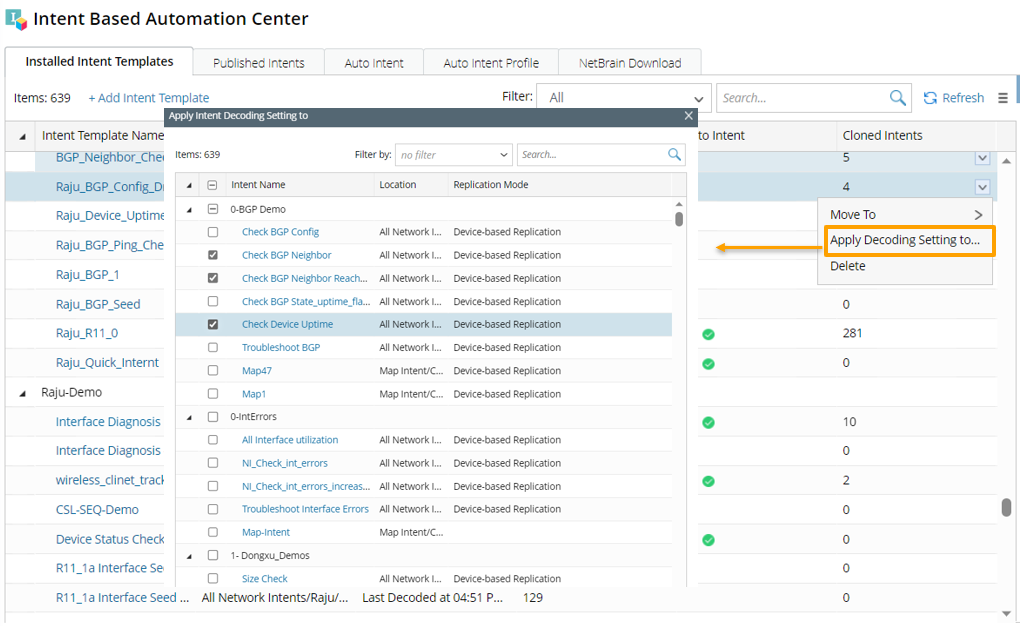Open the Filter by dropdown in dialog
The width and height of the screenshot is (1021, 626).
click(454, 155)
